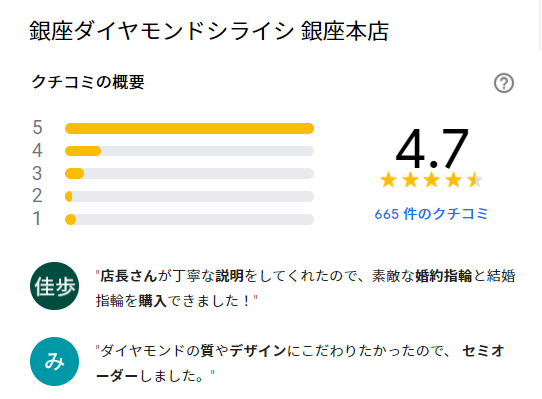The image size is (542, 399).
Task: Open the review snippet mentioning 店長さん
Action: pyautogui.click(x=306, y=288)
